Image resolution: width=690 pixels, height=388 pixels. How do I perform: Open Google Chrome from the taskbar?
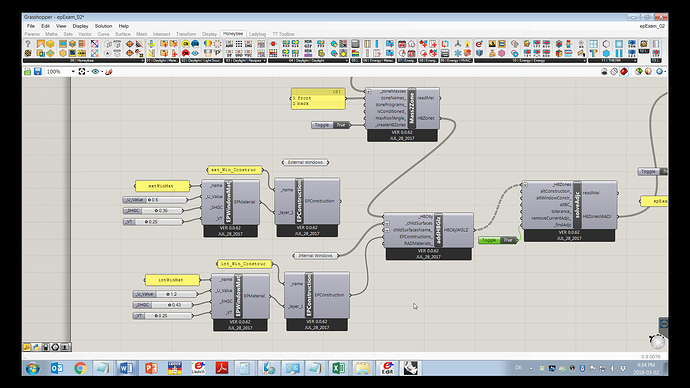pos(80,368)
